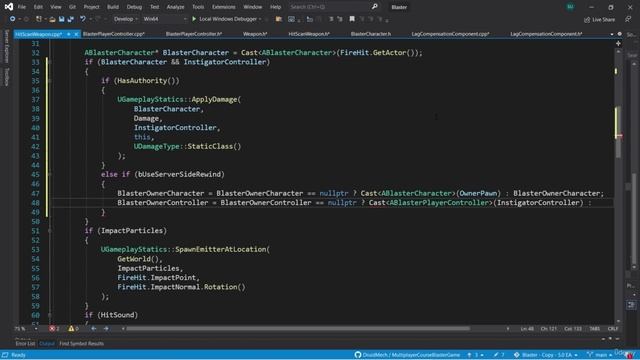Screen dimensions: 640x360
Task: Expand the debugger target dropdown arrow
Action: tap(260, 19)
